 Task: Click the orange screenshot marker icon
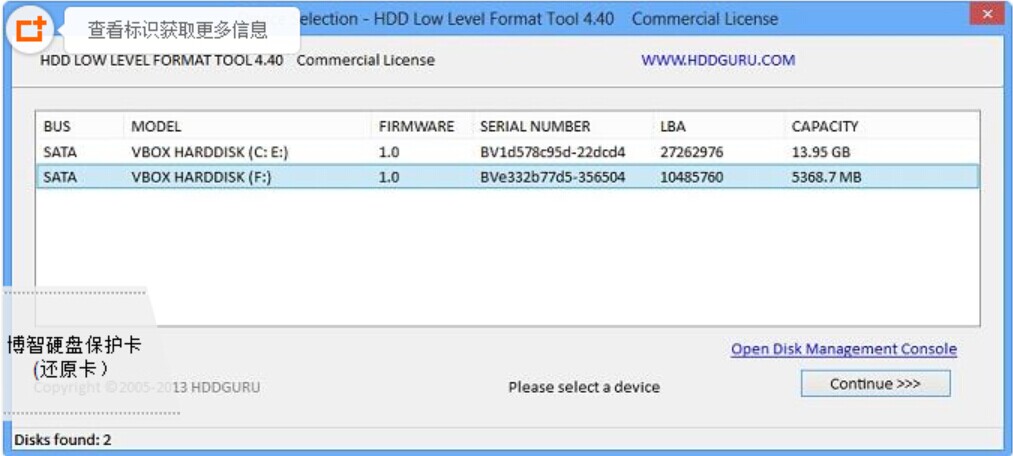(x=31, y=30)
